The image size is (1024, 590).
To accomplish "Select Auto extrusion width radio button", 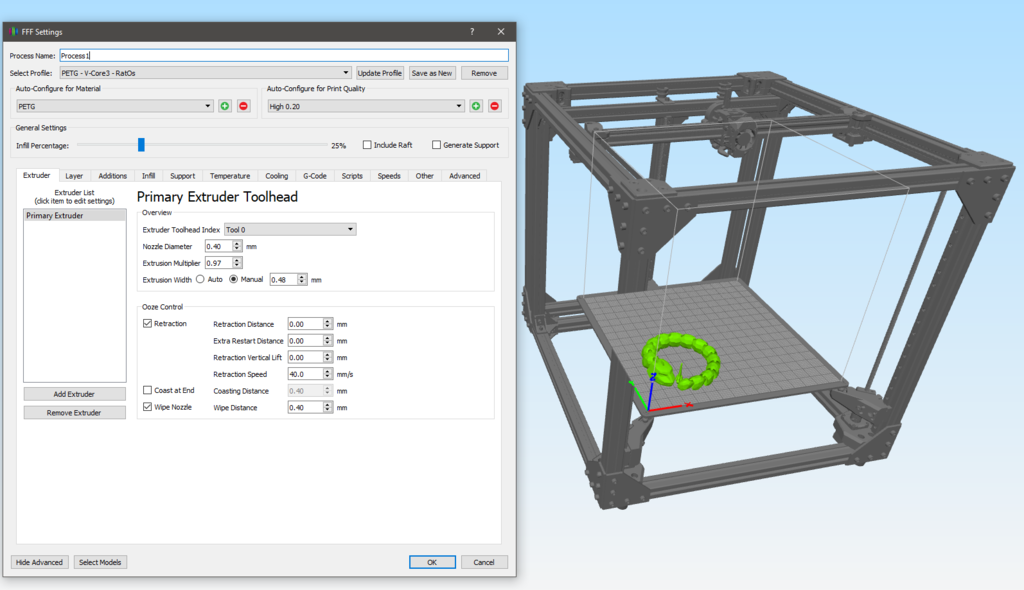I will coord(200,279).
